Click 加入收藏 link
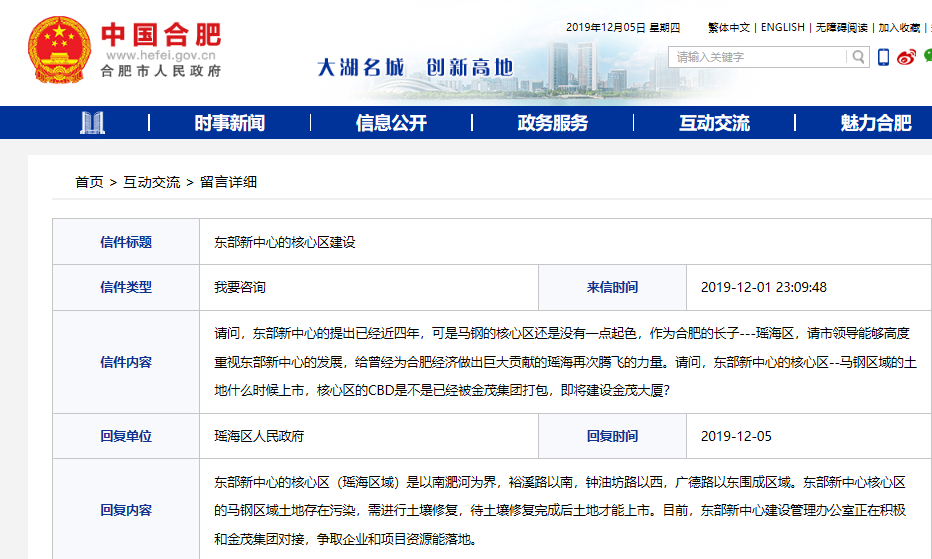 (899, 27)
